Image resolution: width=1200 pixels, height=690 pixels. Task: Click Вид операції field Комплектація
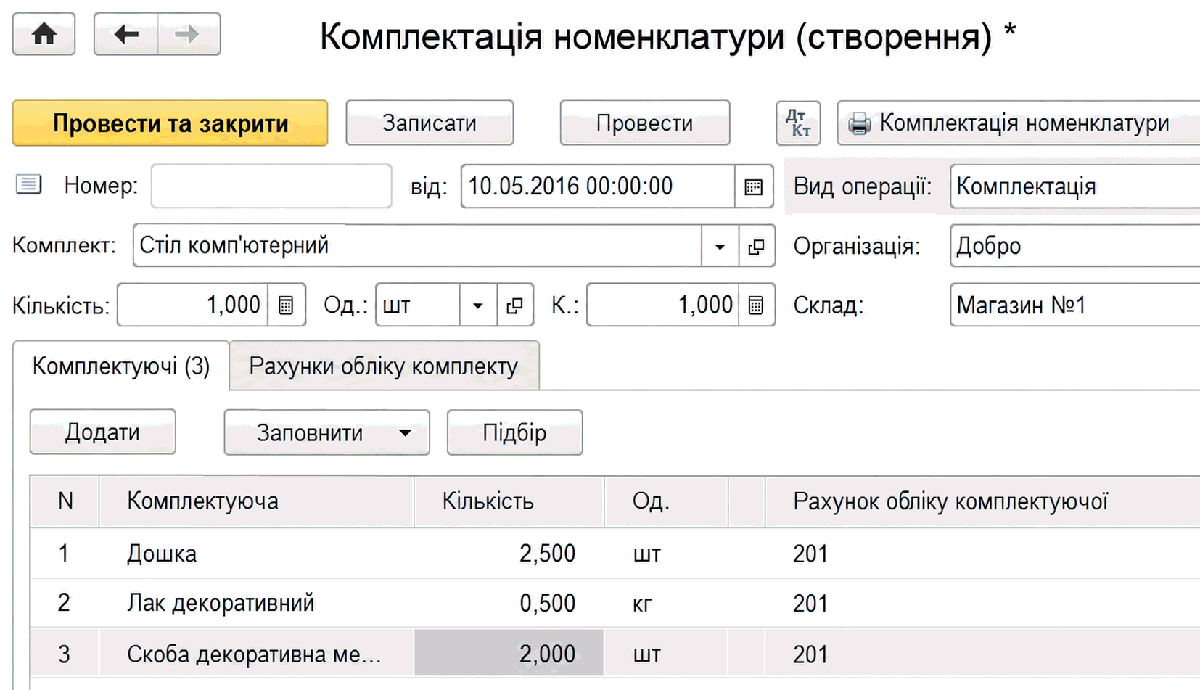pos(1075,186)
